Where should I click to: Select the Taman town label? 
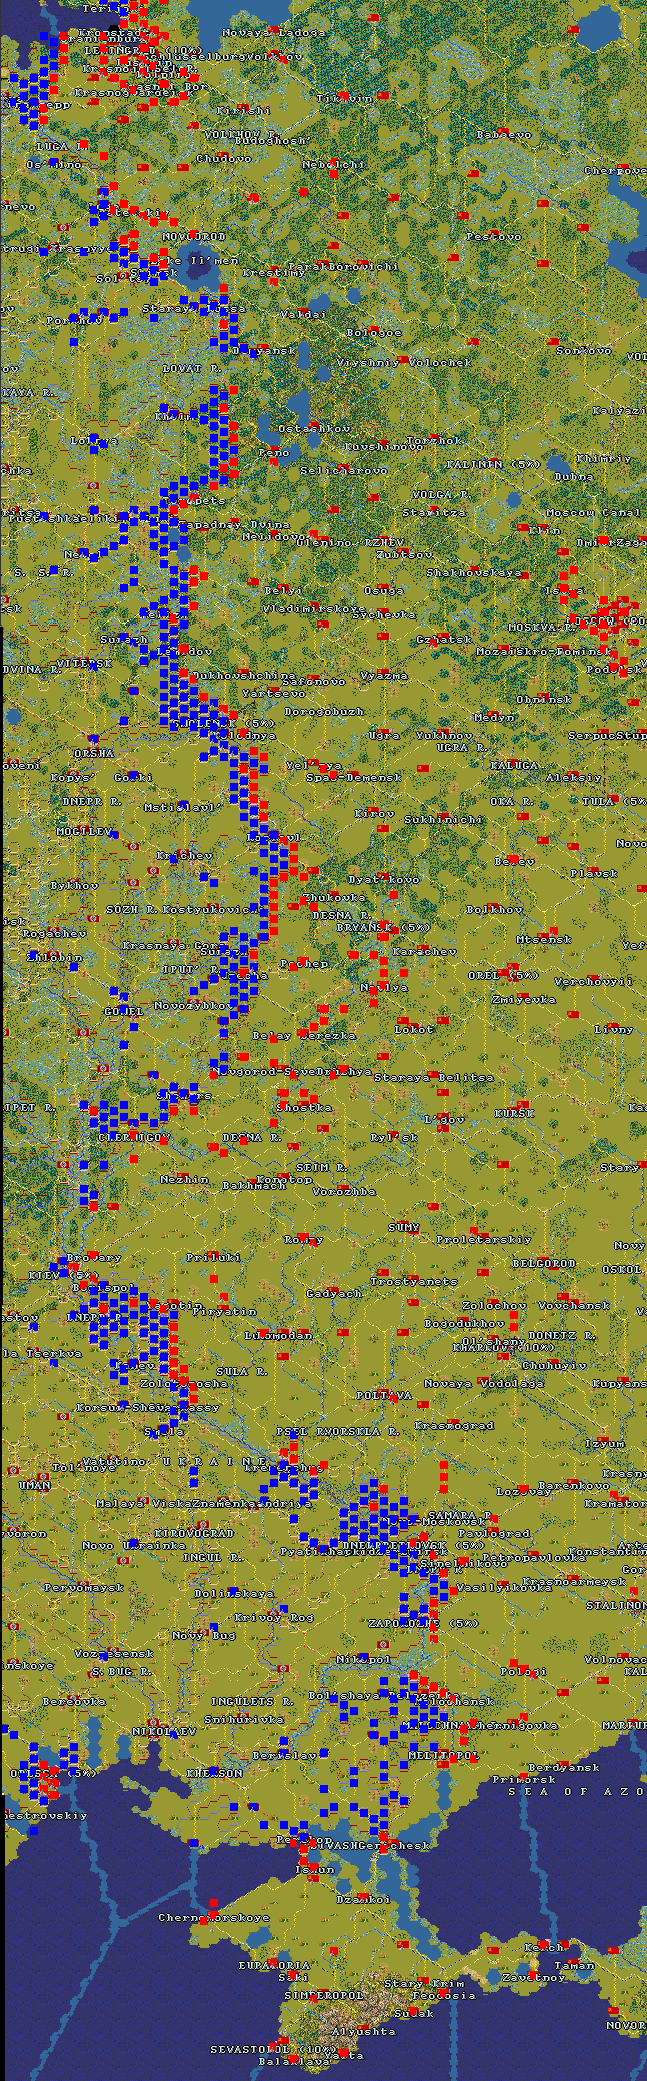574,1965
